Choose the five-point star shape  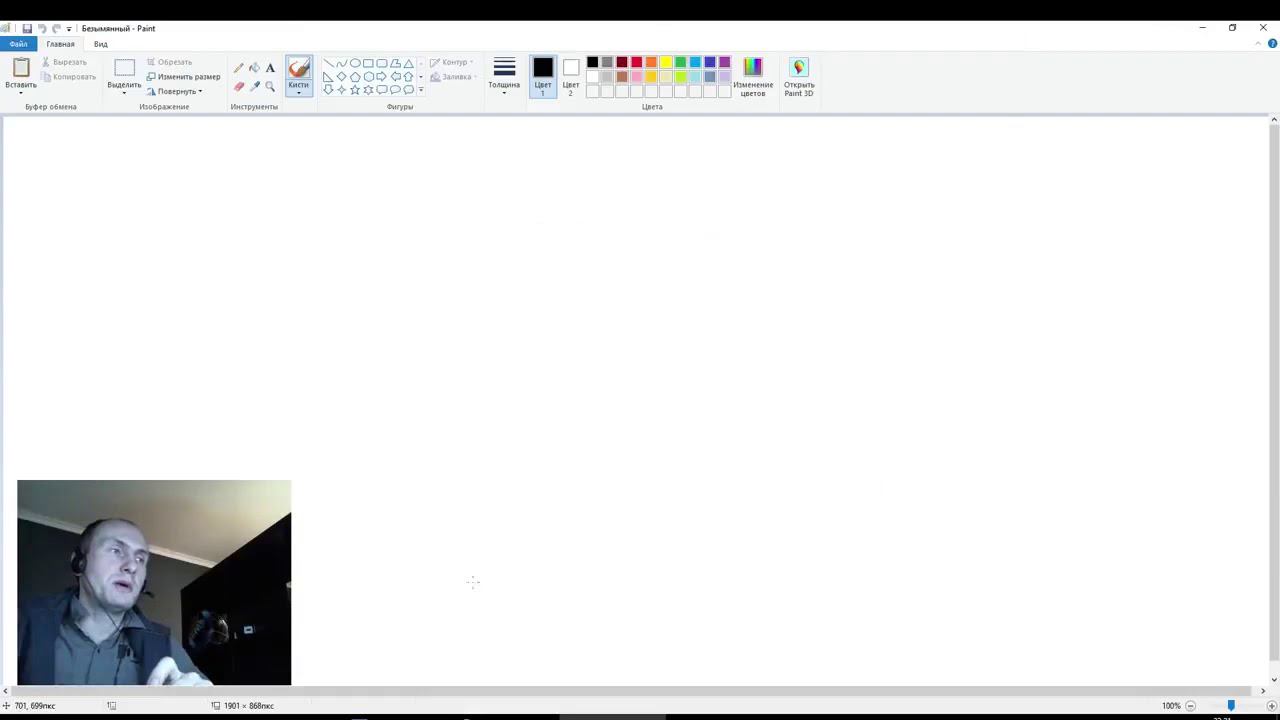tap(355, 89)
